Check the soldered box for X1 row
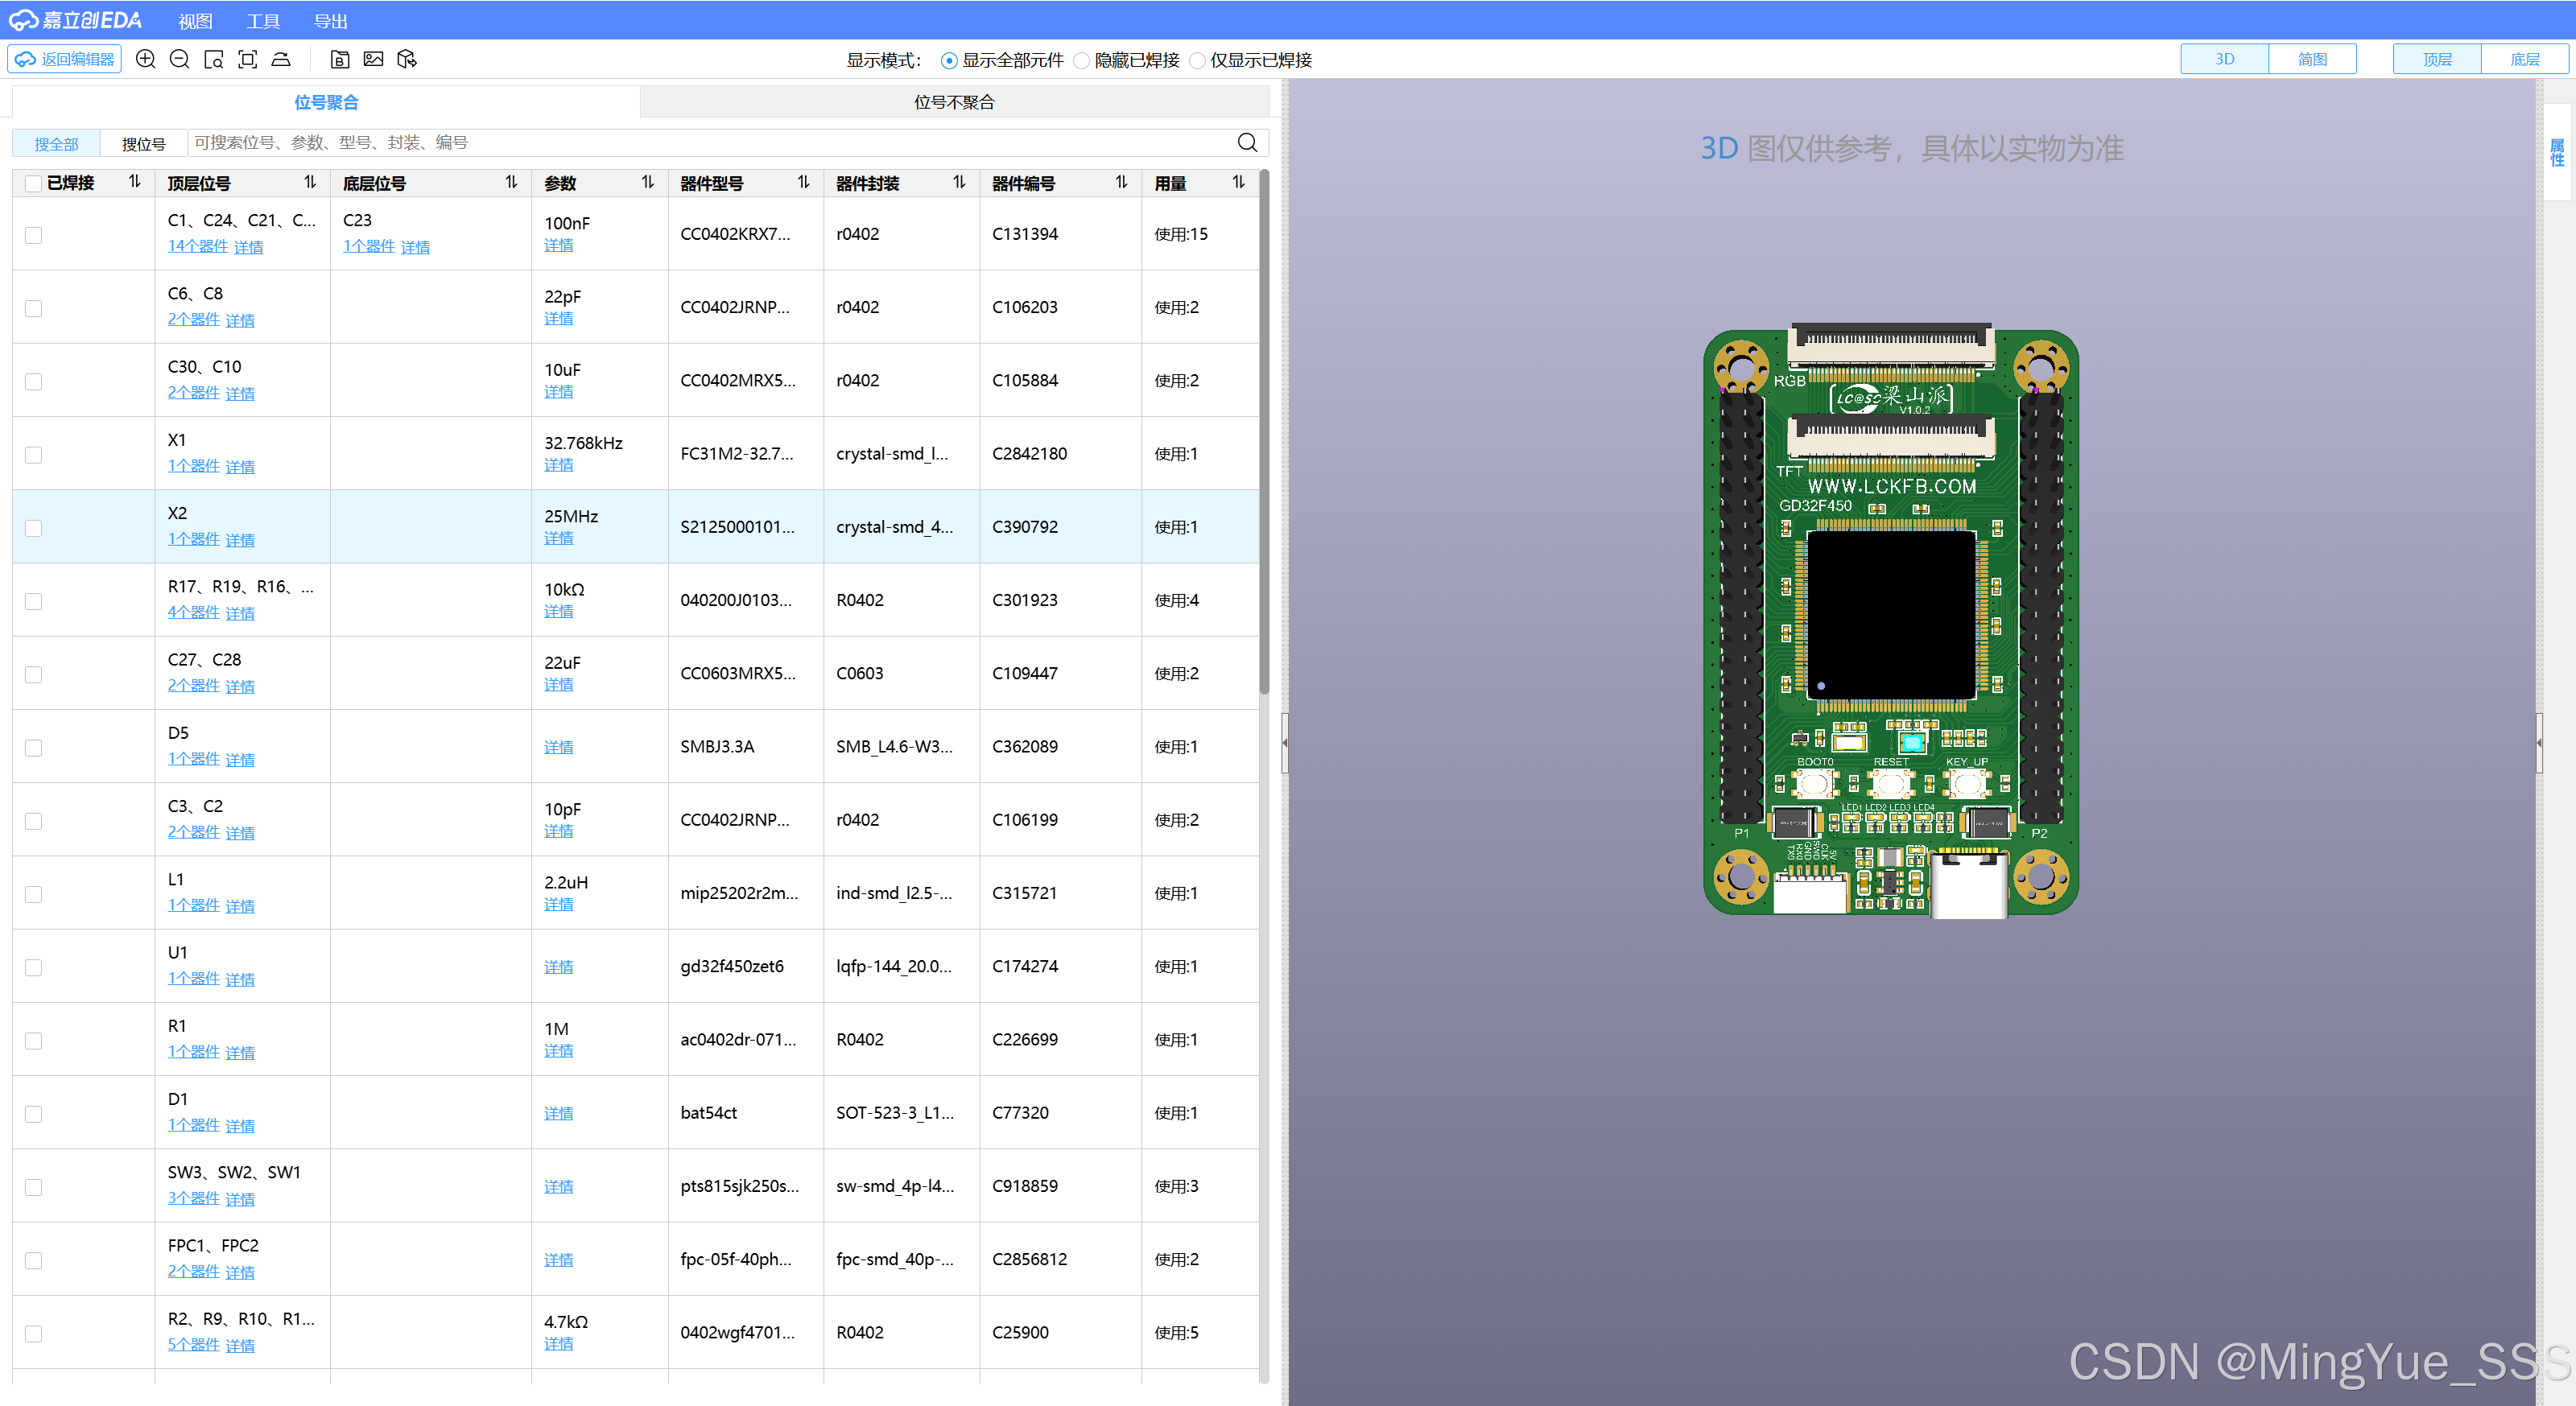This screenshot has width=2576, height=1406. (x=34, y=455)
